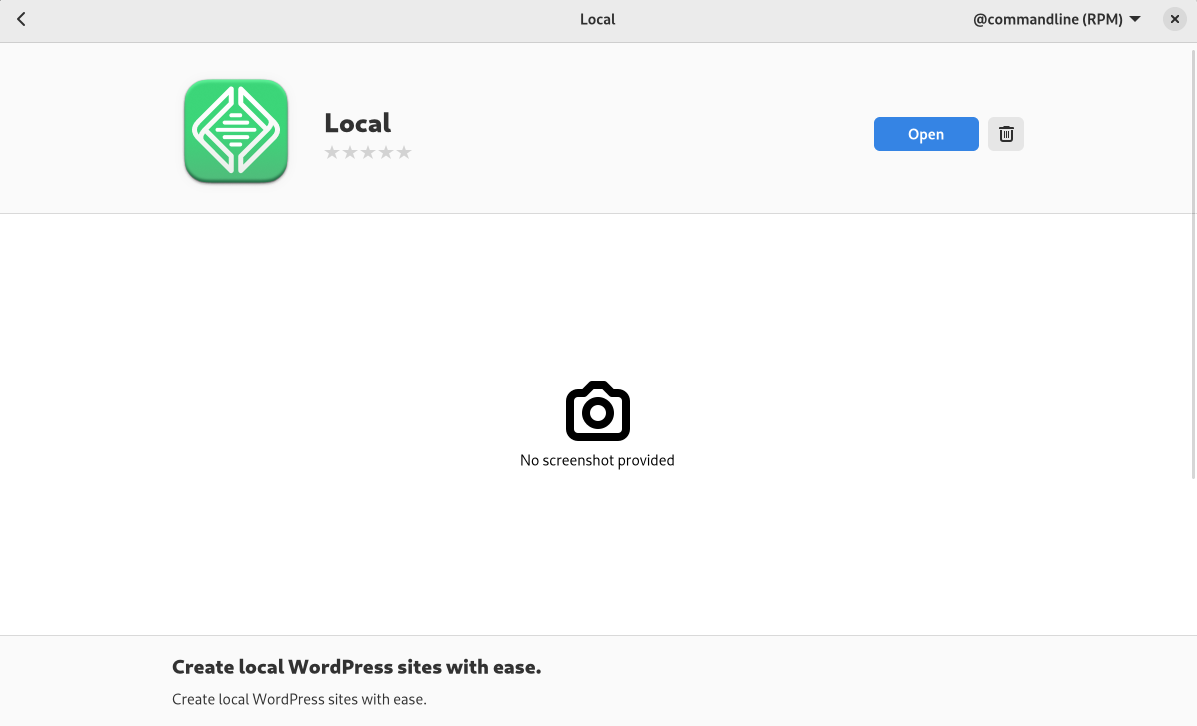Click the vertical scrollbar on the right
This screenshot has width=1197, height=726.
[x=1193, y=260]
